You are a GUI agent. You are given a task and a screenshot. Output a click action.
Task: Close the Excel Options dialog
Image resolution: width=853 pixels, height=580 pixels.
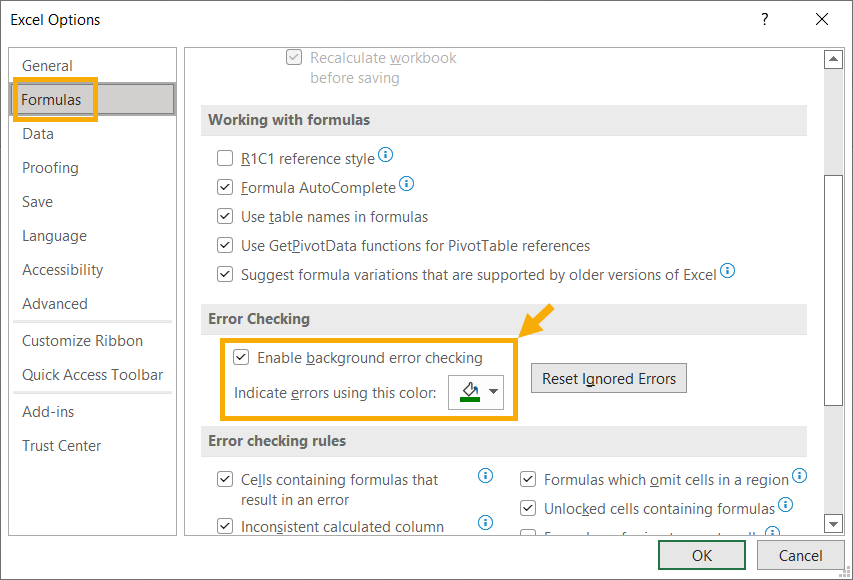click(x=822, y=20)
